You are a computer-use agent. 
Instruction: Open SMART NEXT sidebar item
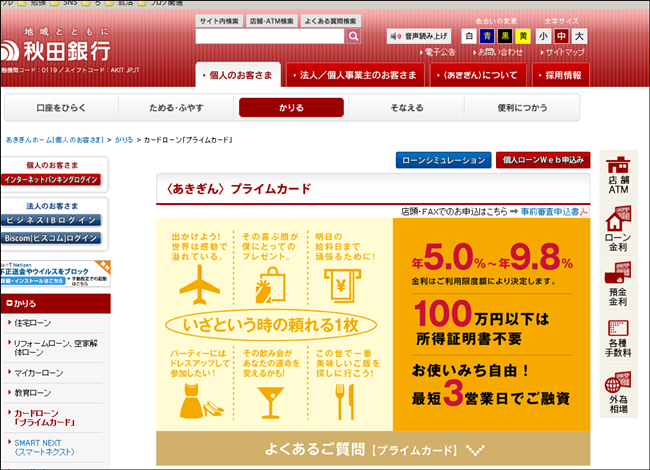tap(44, 447)
